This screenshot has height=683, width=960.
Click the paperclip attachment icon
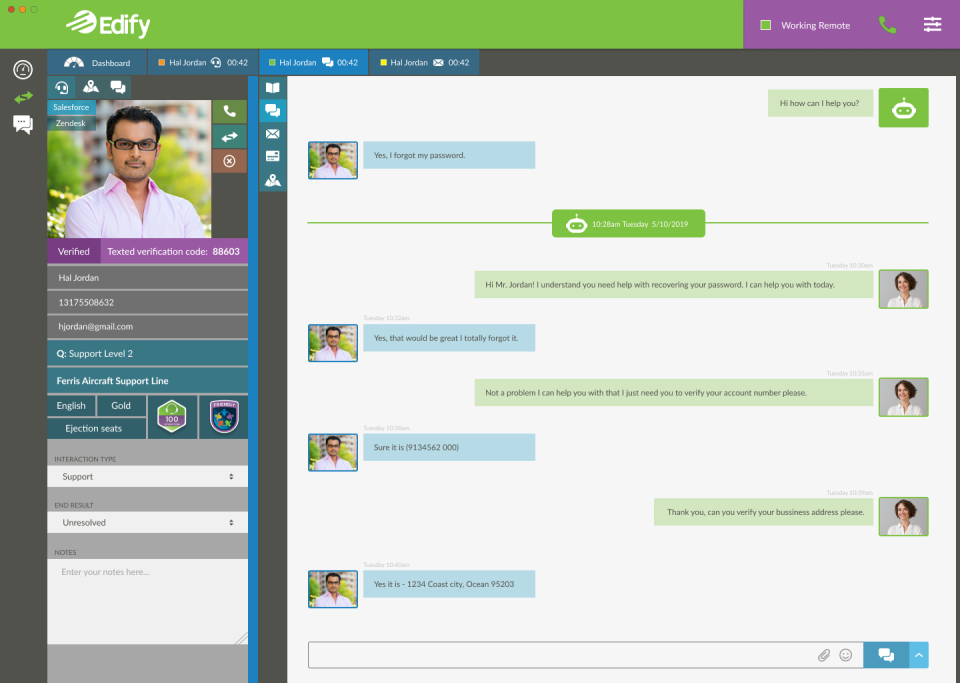tap(824, 655)
